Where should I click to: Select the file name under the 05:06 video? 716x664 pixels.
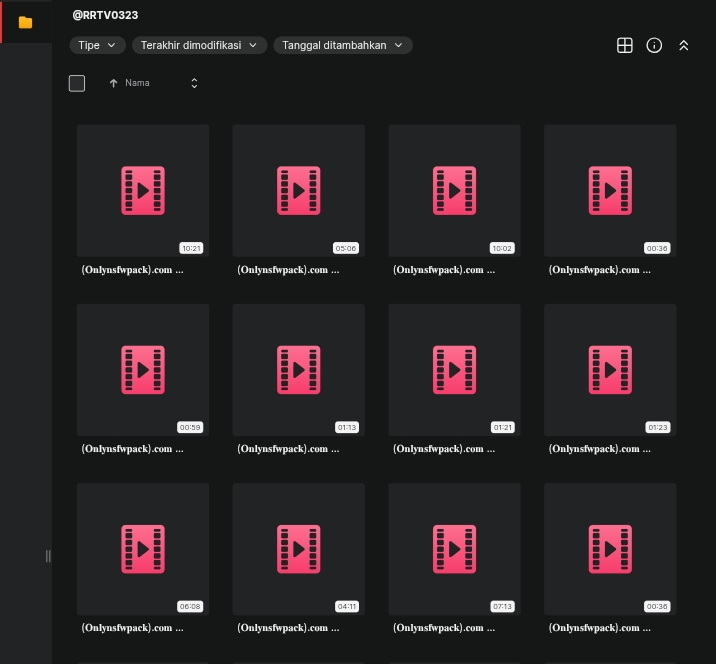pos(288,270)
